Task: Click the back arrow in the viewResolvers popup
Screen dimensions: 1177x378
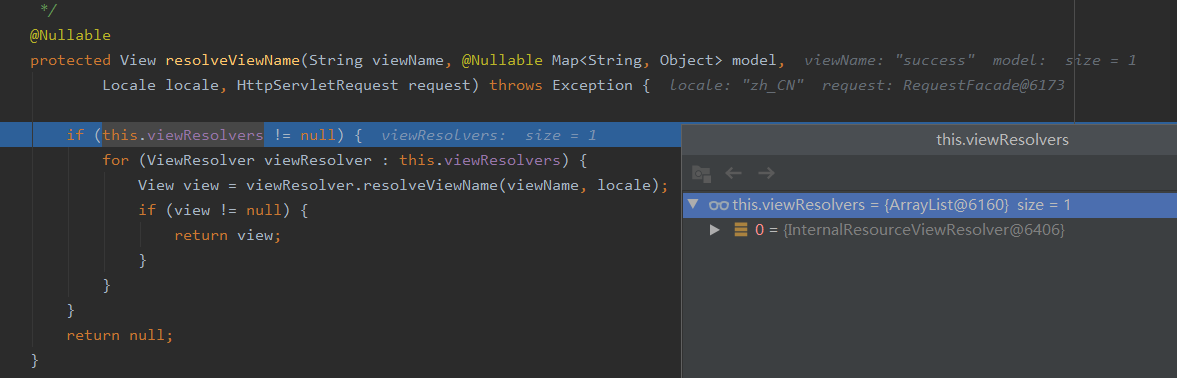Action: coord(733,173)
